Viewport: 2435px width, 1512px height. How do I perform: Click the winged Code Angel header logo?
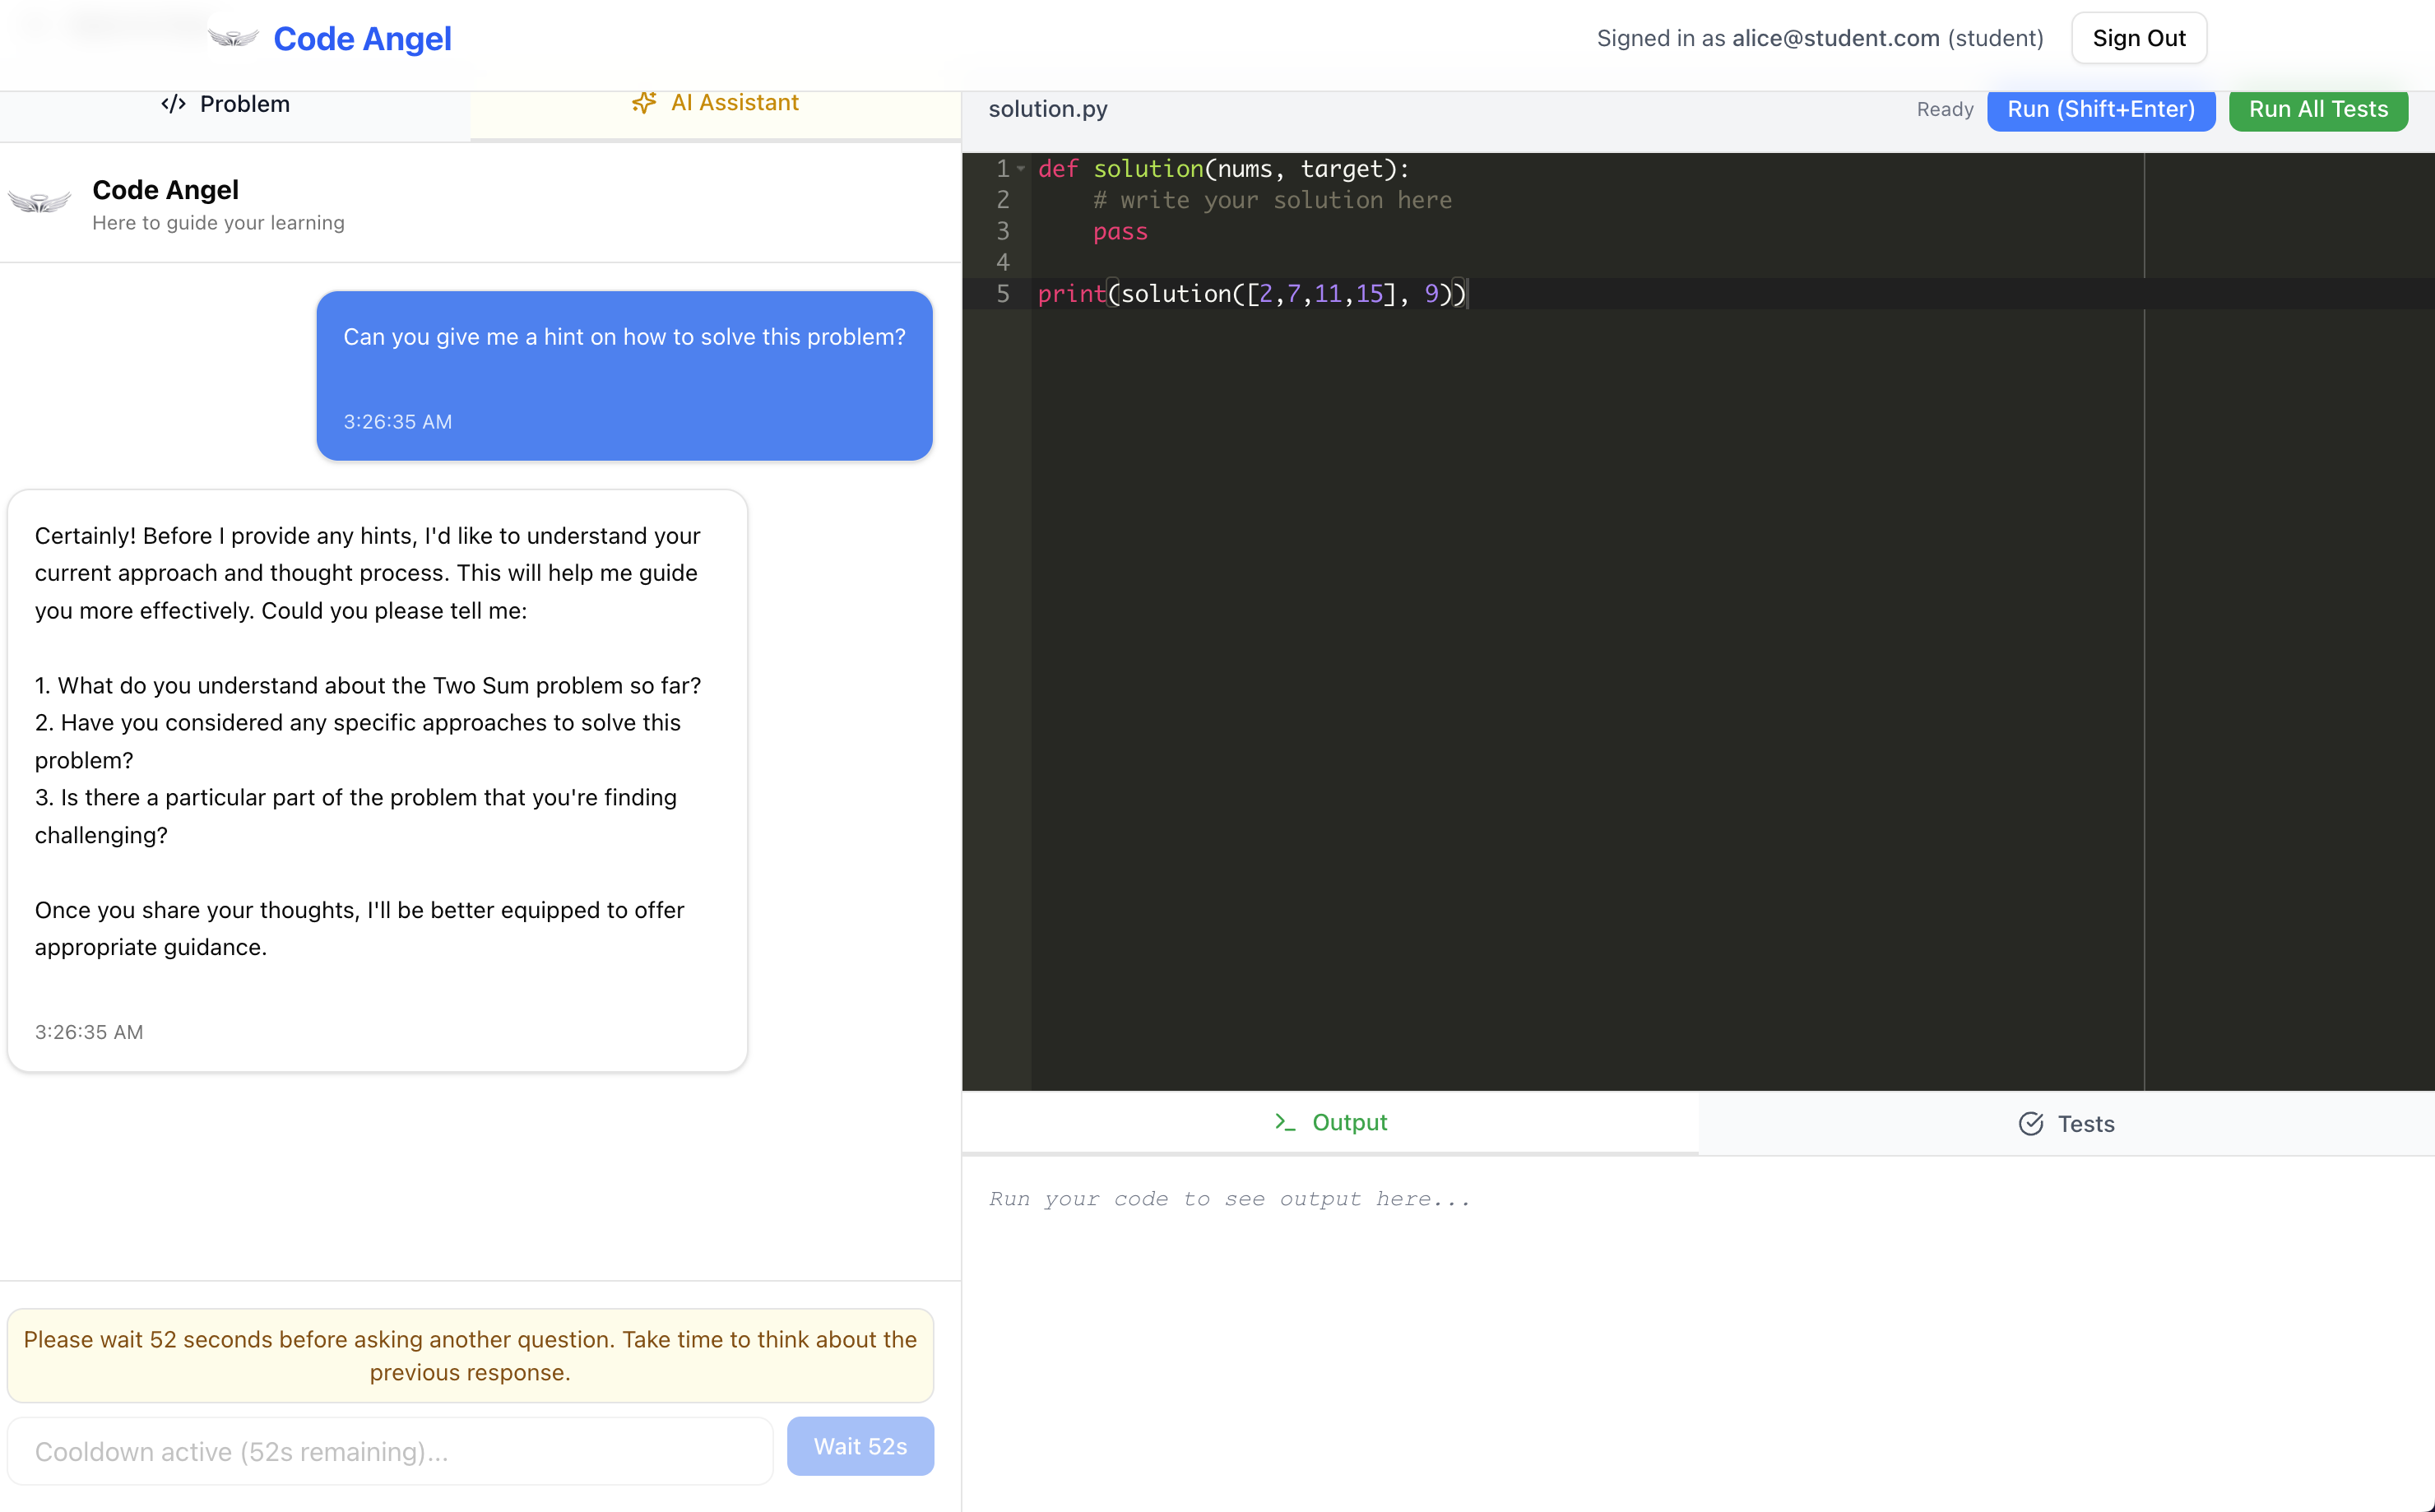pos(233,38)
